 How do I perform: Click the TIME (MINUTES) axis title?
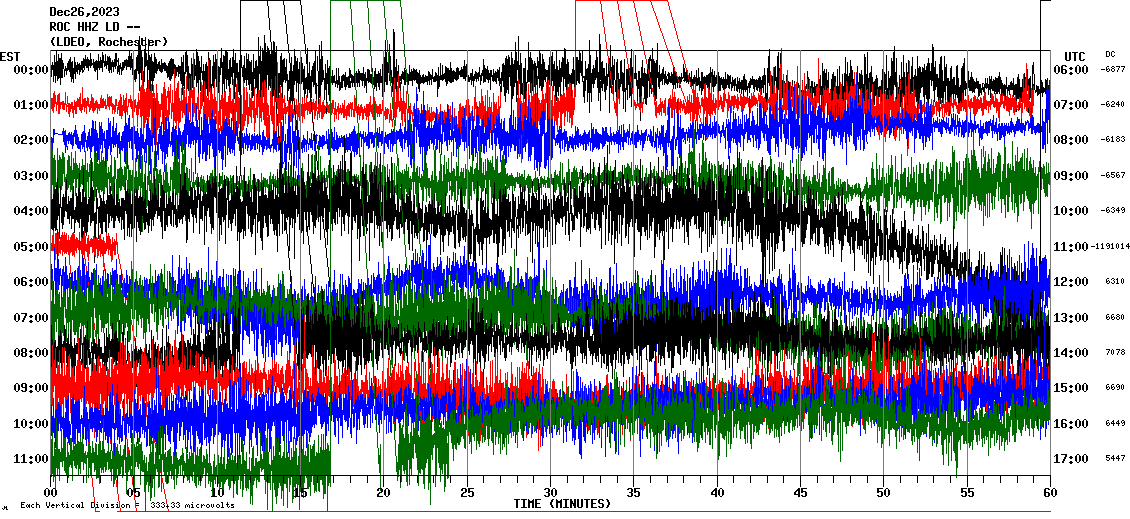tap(562, 504)
